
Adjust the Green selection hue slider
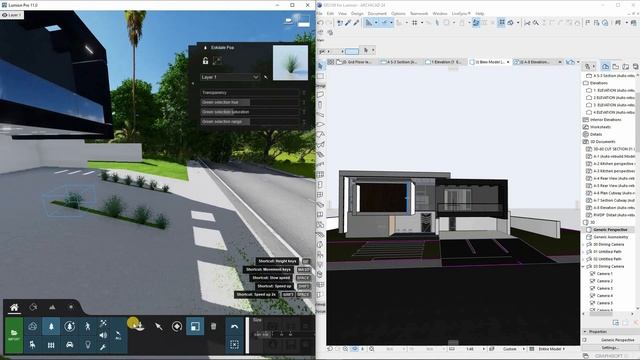(x=249, y=102)
